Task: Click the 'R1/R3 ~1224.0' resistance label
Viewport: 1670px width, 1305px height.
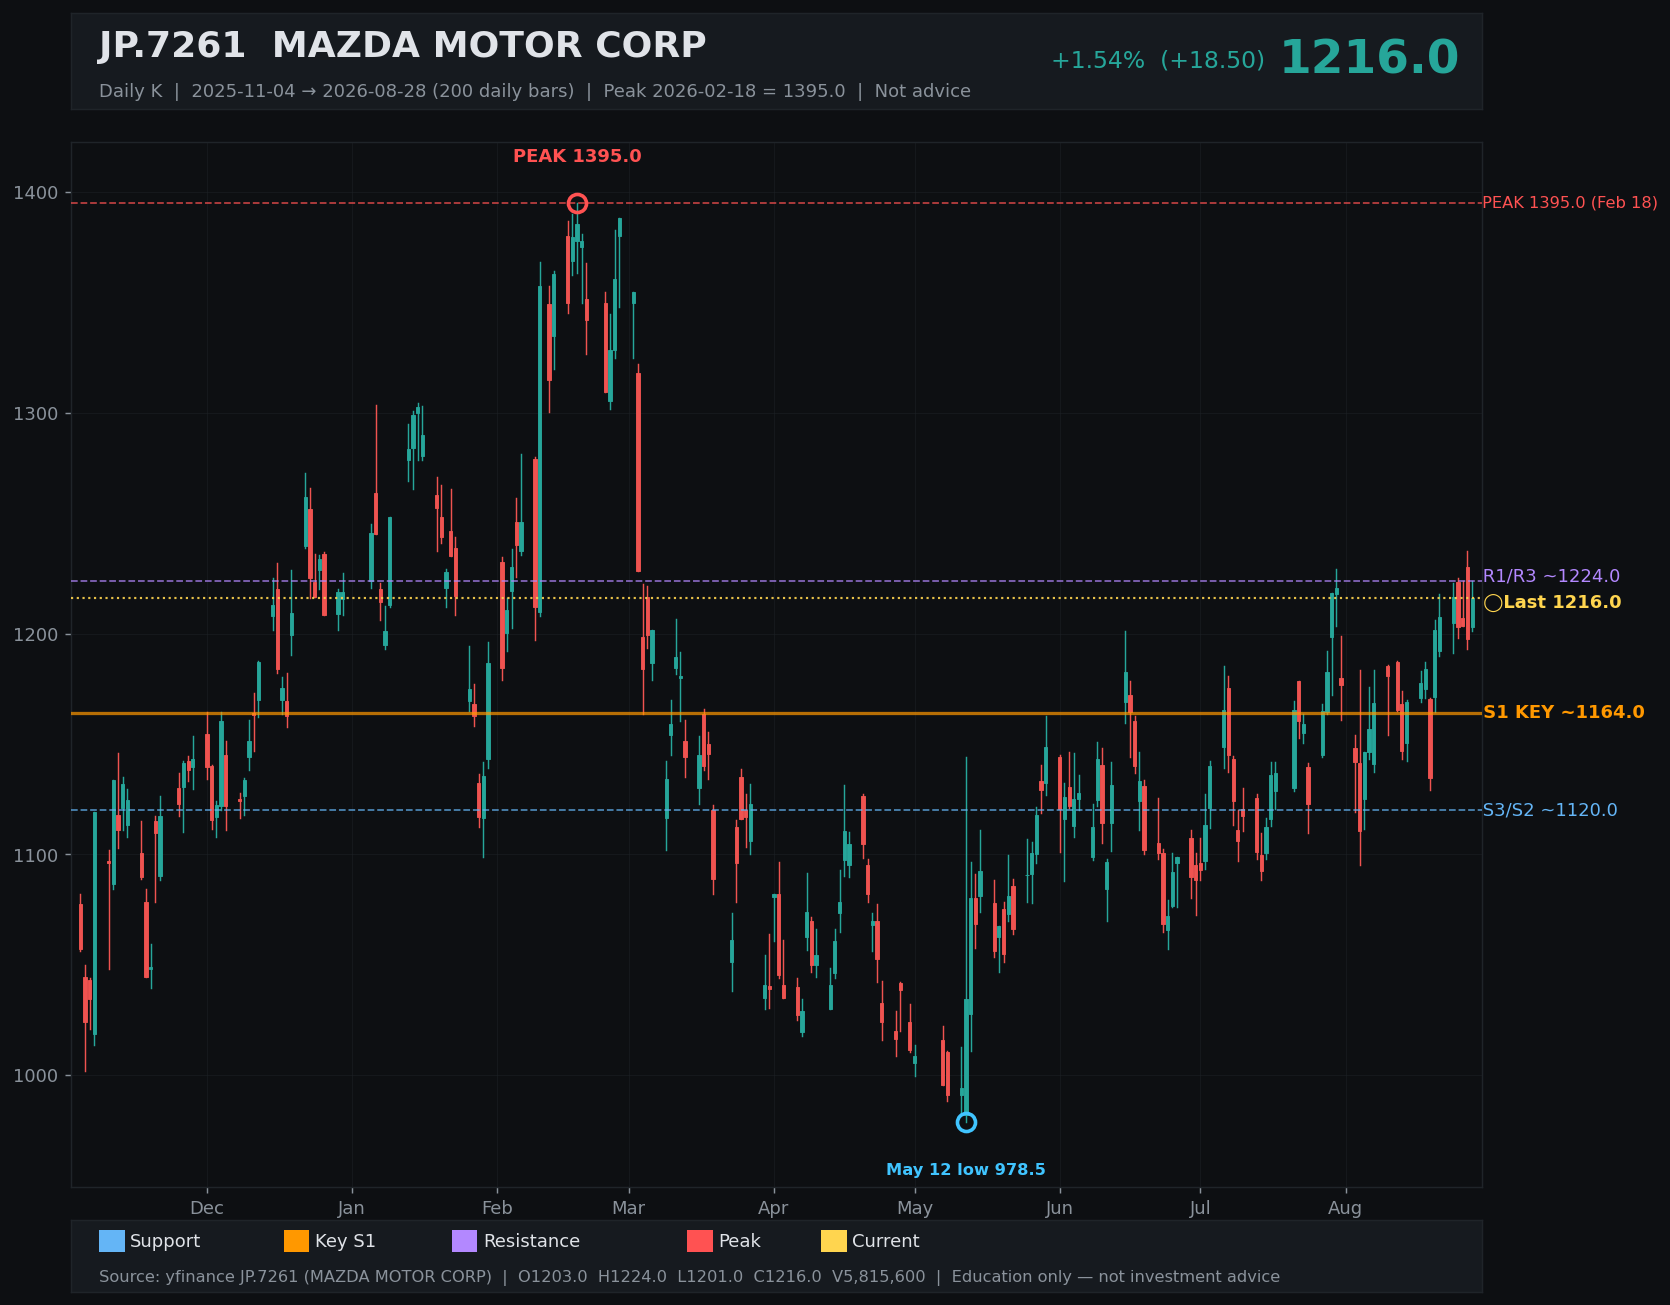Action: pos(1551,576)
